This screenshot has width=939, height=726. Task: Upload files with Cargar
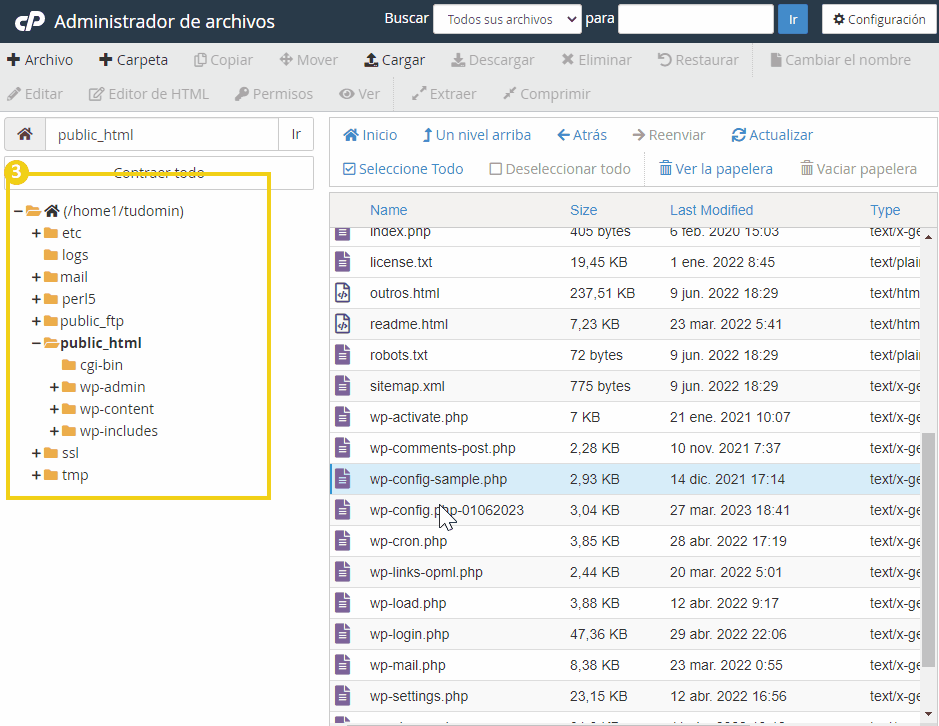pos(395,60)
